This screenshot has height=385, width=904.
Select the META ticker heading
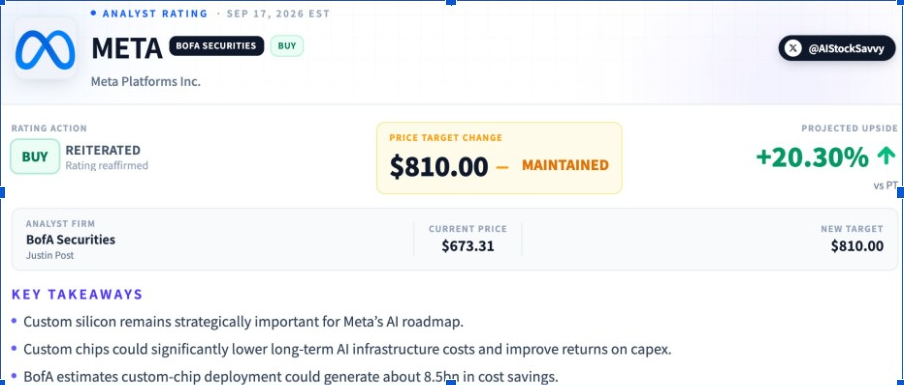coord(127,48)
